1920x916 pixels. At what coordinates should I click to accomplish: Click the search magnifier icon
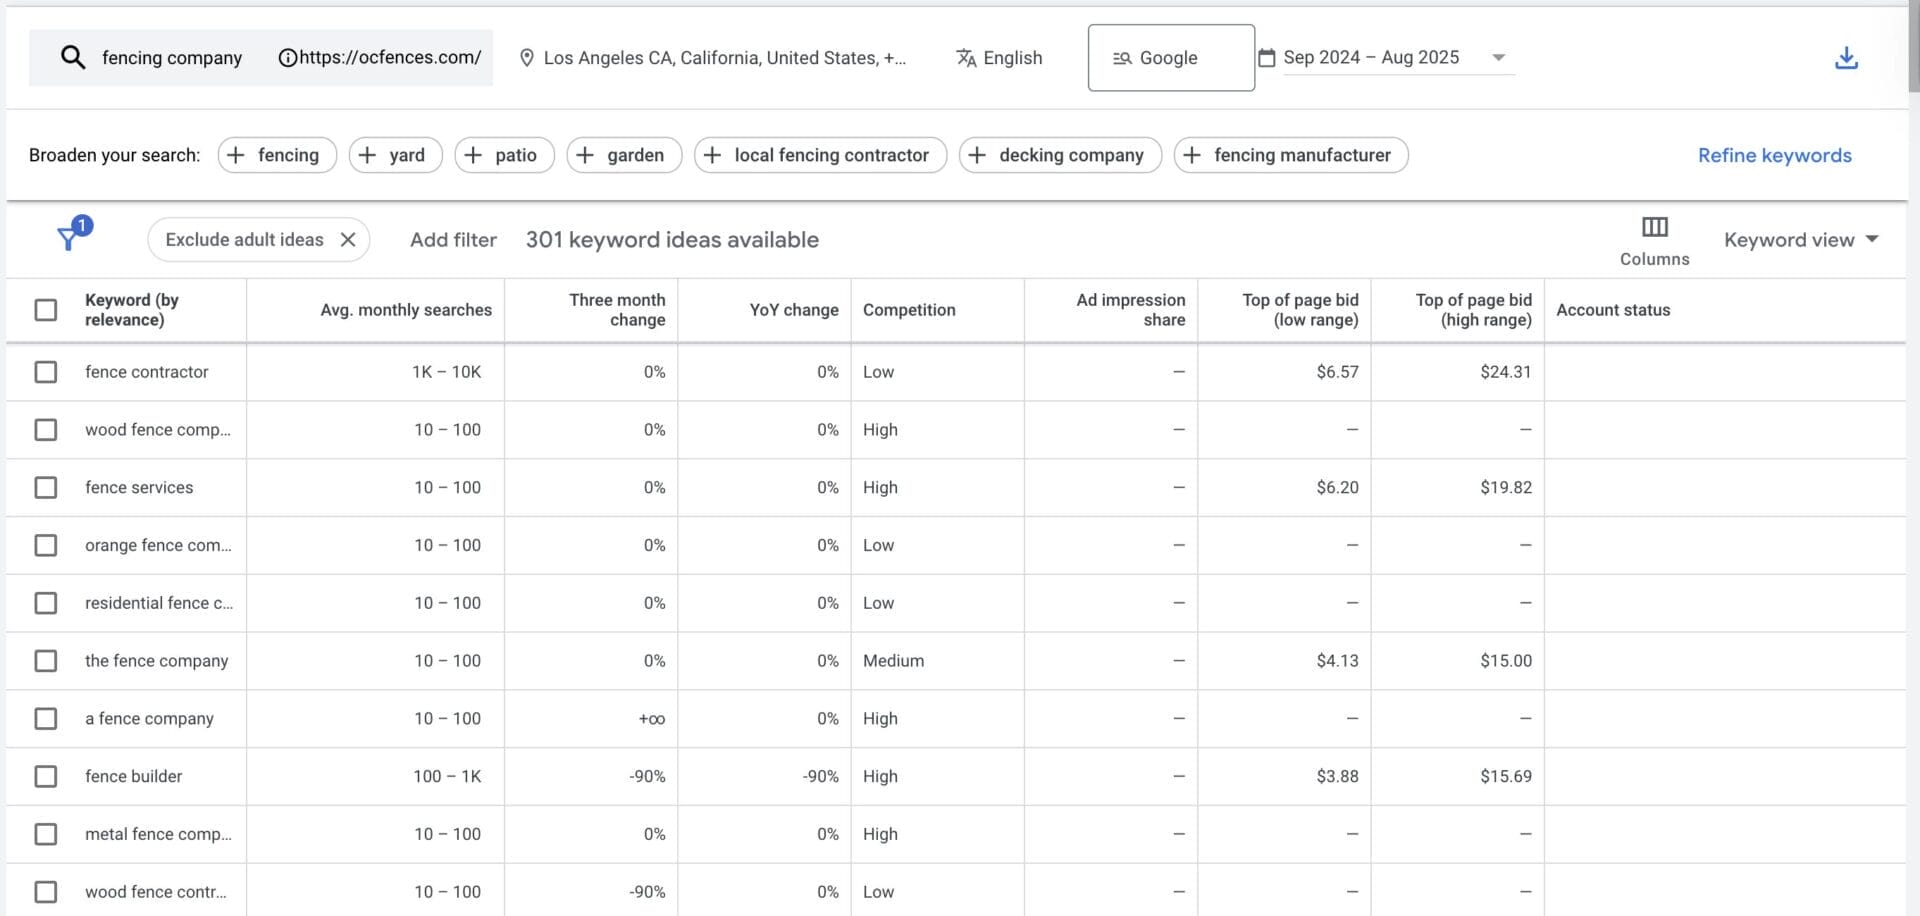pyautogui.click(x=73, y=57)
